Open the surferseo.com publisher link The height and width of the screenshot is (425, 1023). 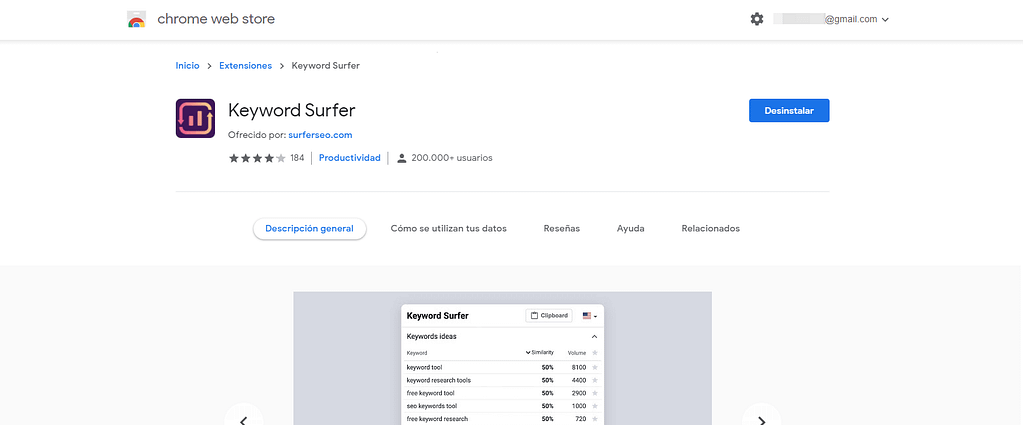[x=320, y=135]
